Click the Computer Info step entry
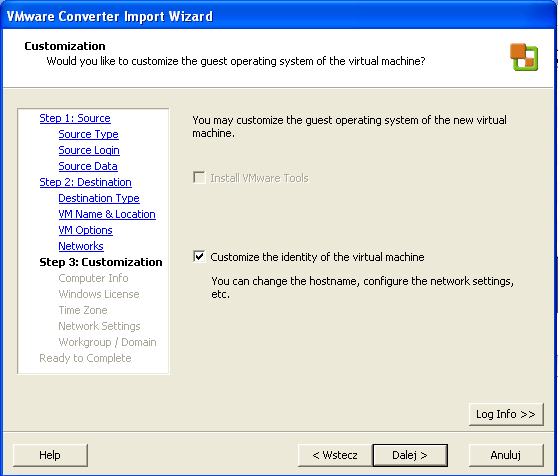Viewport: 558px width, 476px height. 93,278
